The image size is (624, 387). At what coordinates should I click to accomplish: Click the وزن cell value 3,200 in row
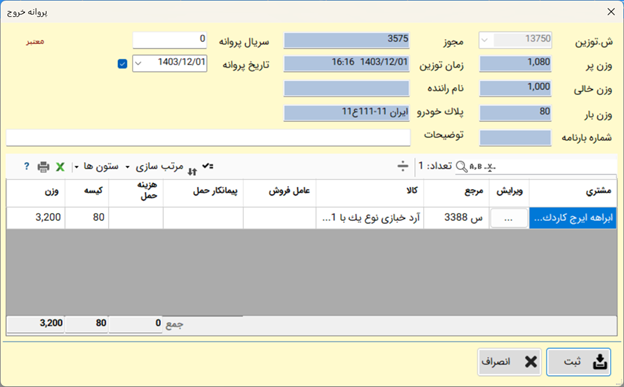point(36,218)
